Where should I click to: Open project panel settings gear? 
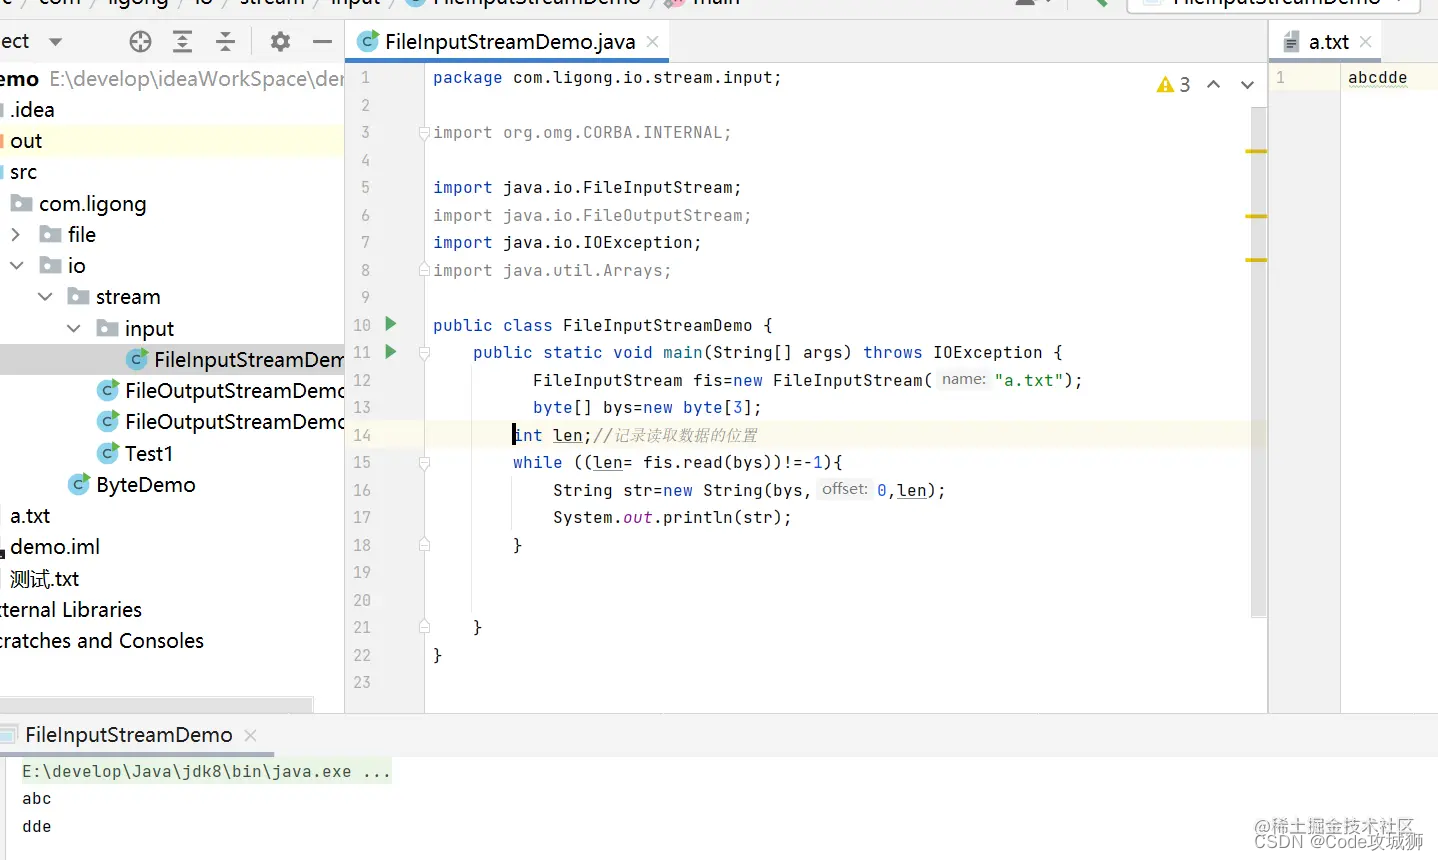pyautogui.click(x=280, y=41)
